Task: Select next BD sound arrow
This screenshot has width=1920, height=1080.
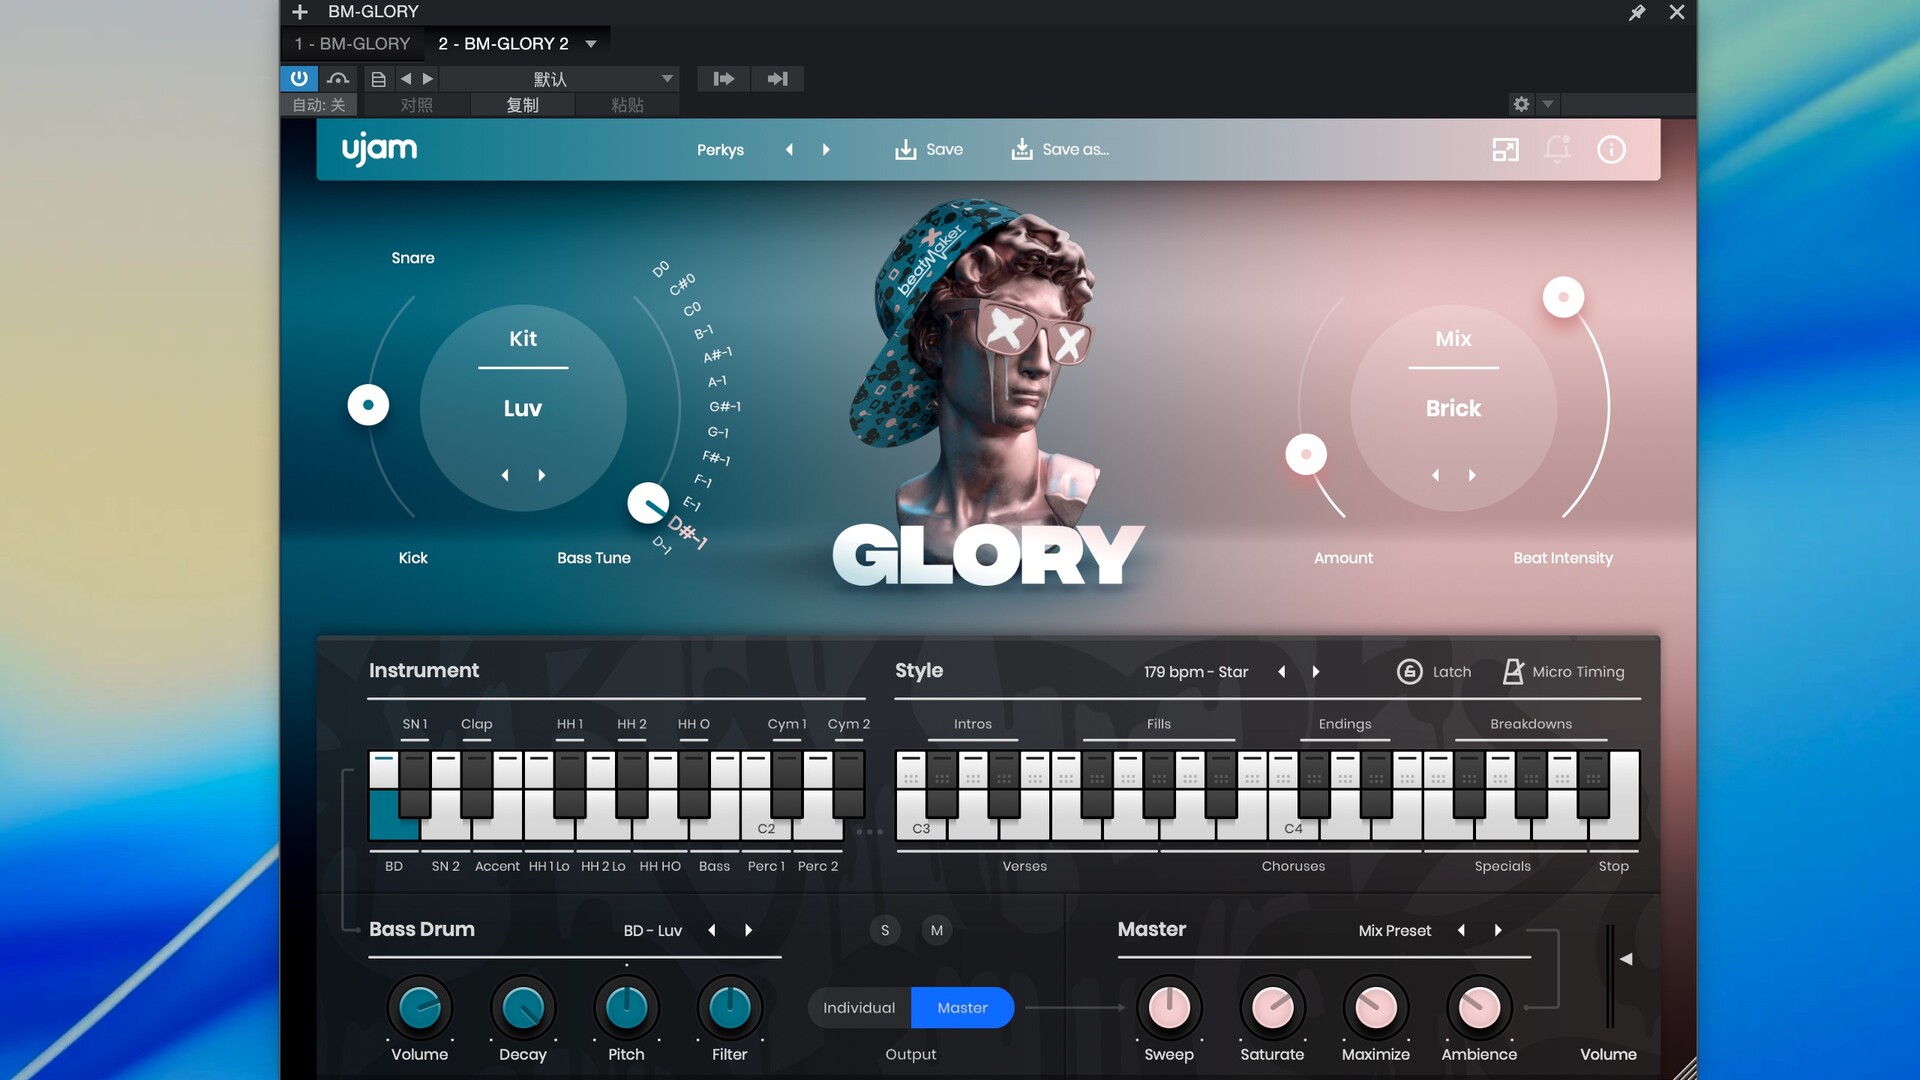Action: point(748,931)
